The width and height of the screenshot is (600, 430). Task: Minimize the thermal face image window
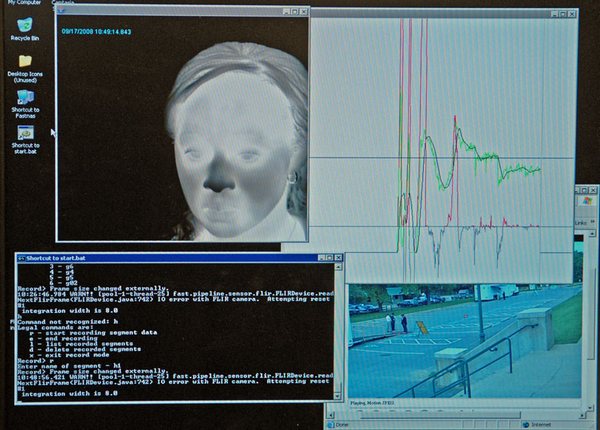(283, 11)
